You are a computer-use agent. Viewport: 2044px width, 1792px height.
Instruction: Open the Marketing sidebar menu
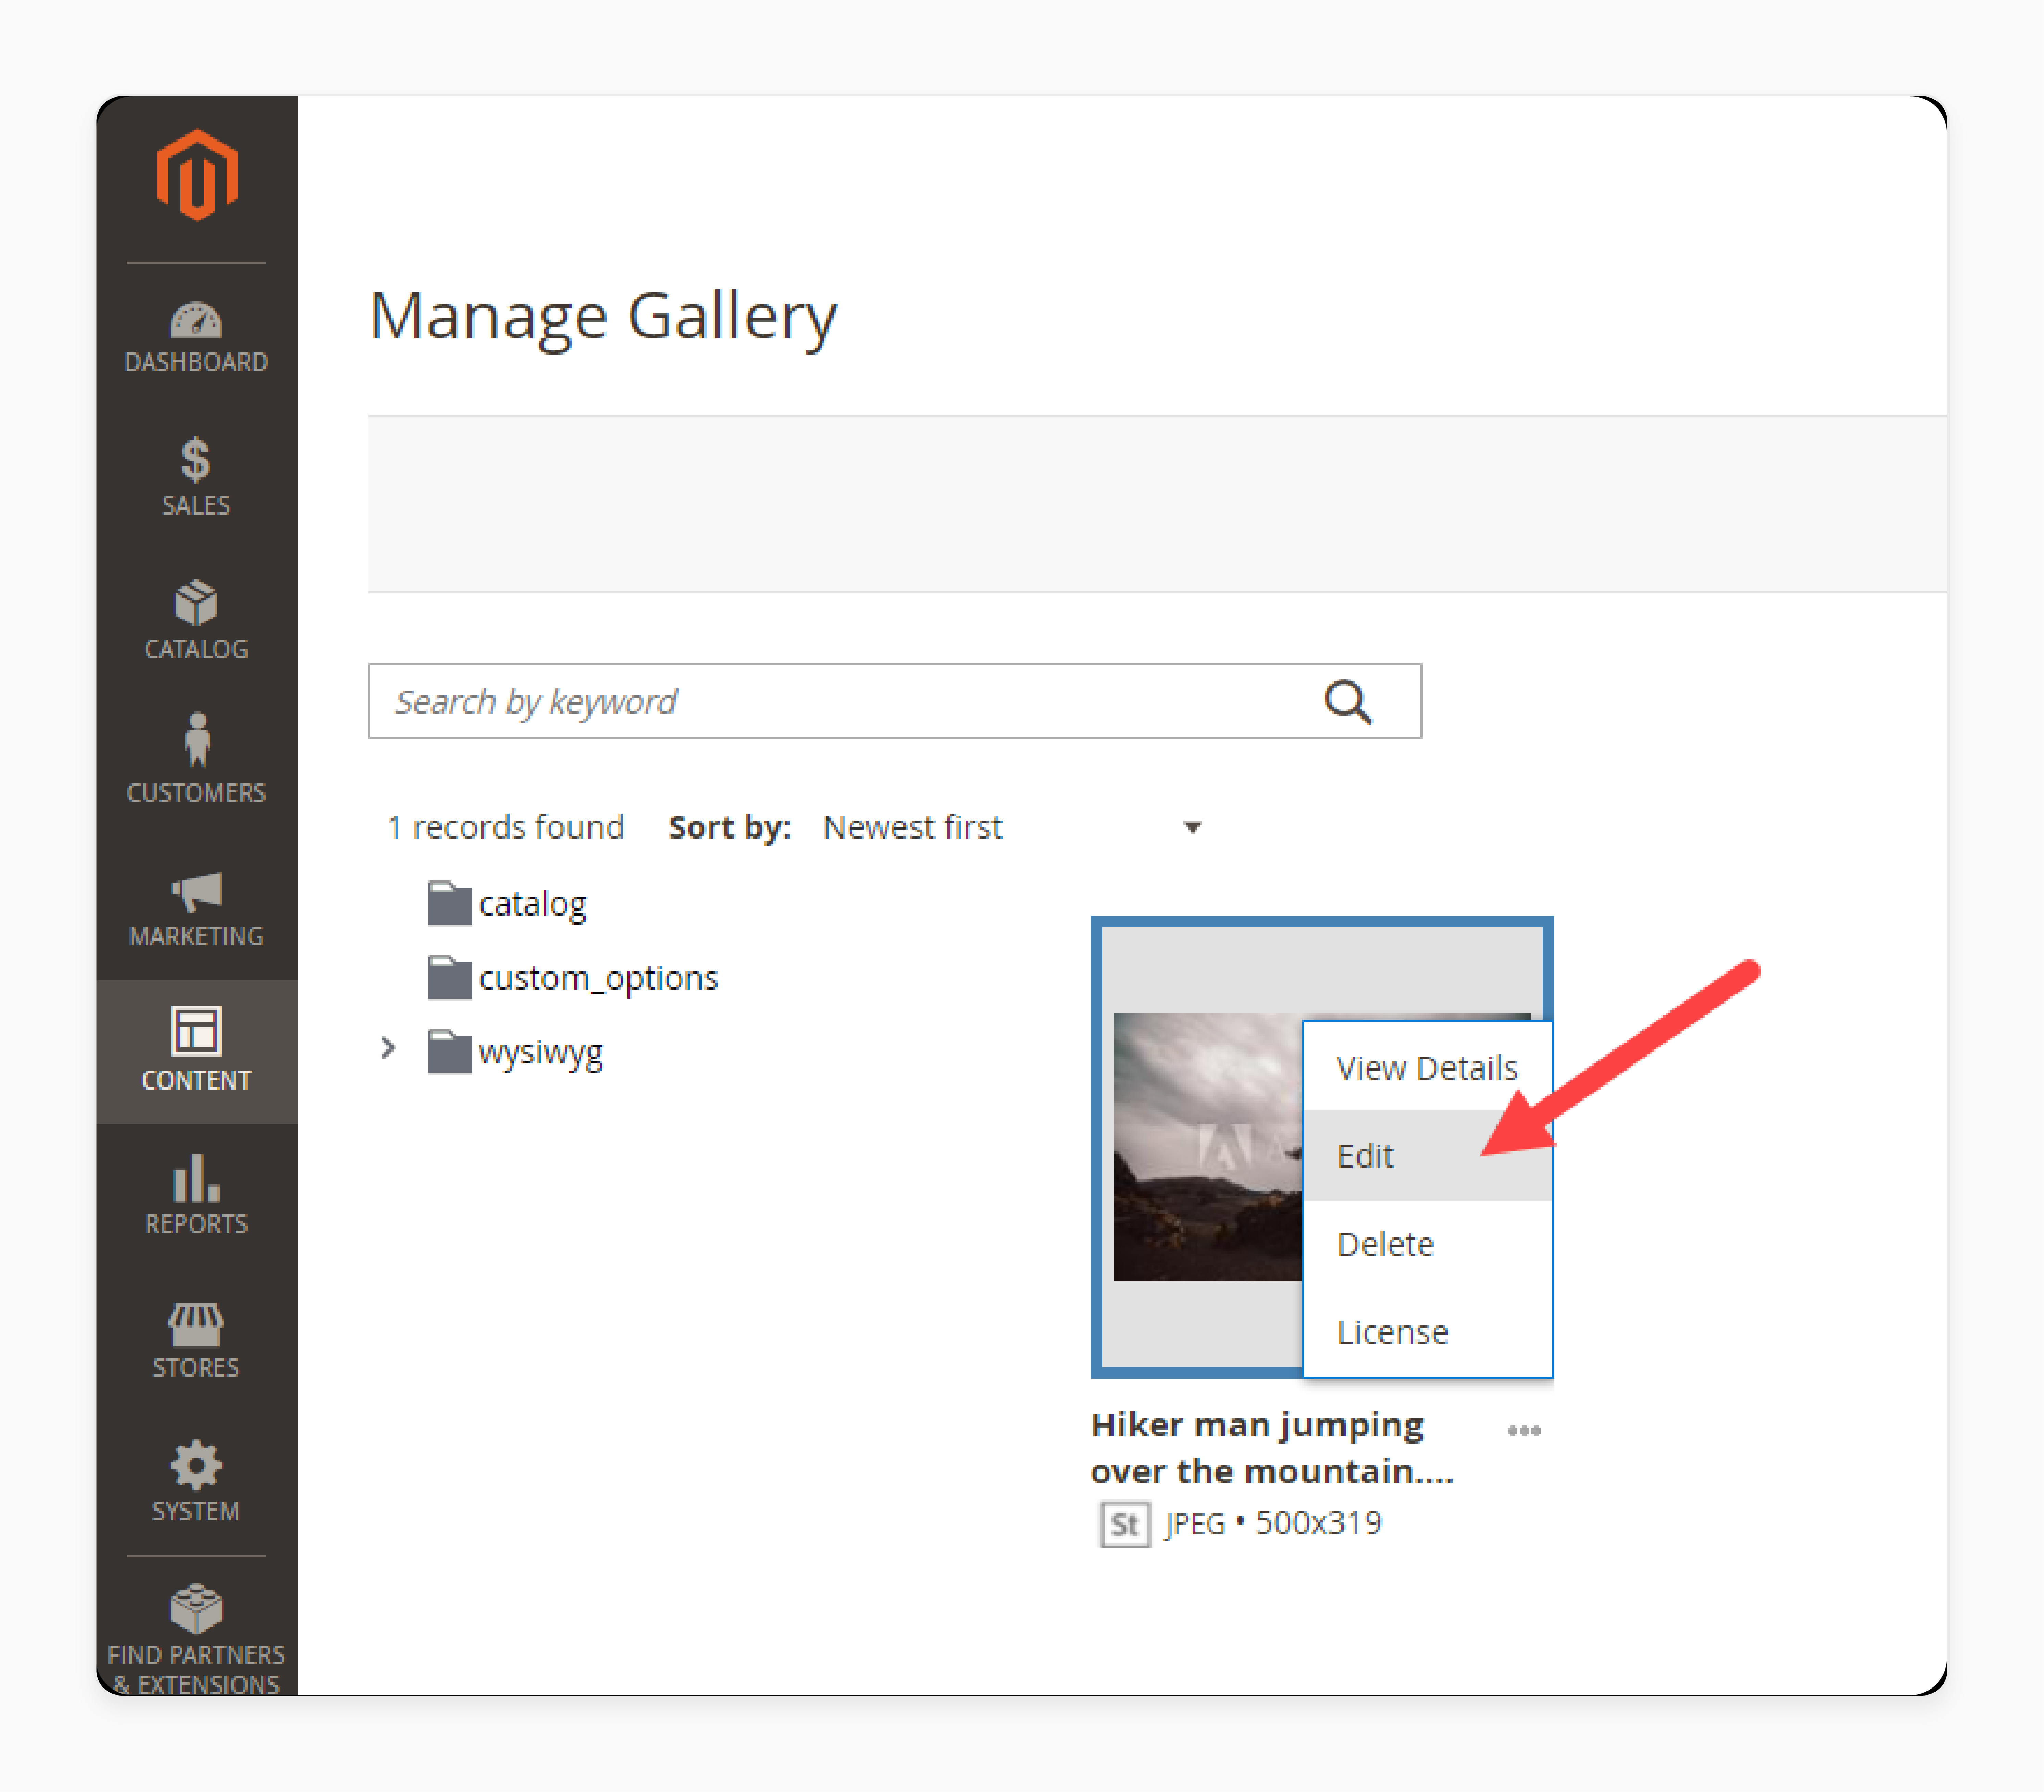pos(197,908)
